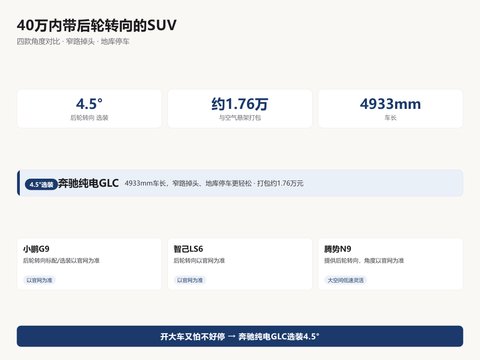480x360 pixels.
Task: Click the 腾势N9 rear-steering description line
Action: 364,261
